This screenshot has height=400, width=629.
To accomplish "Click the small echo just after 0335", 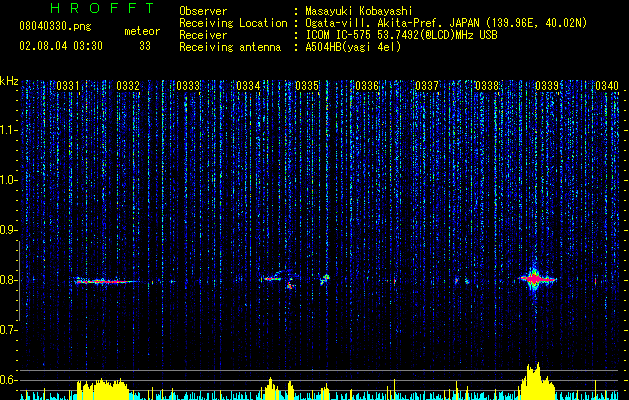I will click(324, 279).
